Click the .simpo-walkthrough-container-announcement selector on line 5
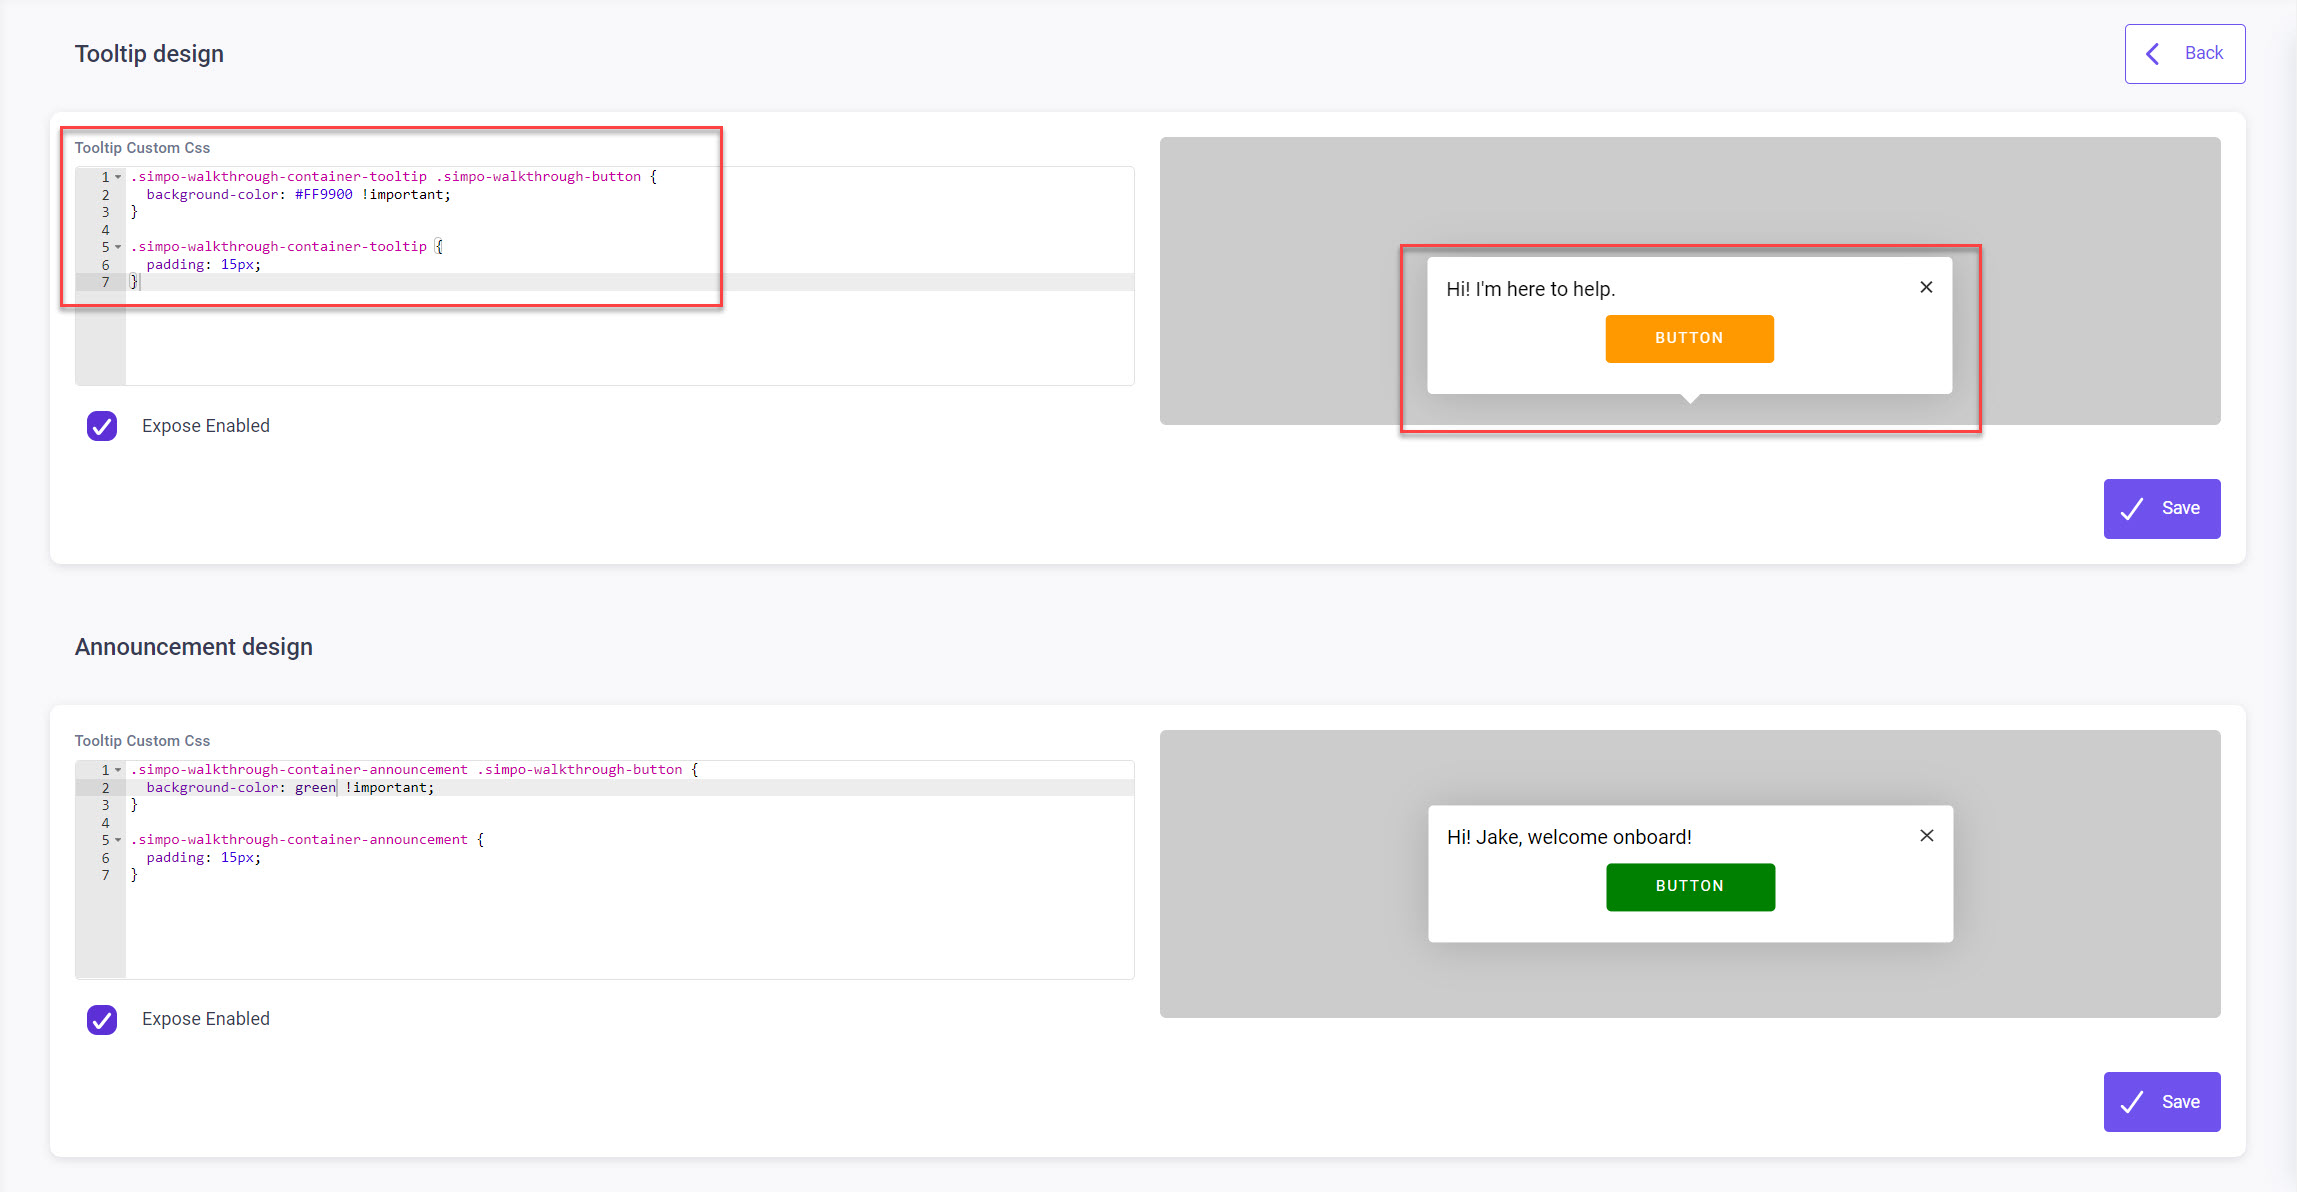 click(x=299, y=840)
